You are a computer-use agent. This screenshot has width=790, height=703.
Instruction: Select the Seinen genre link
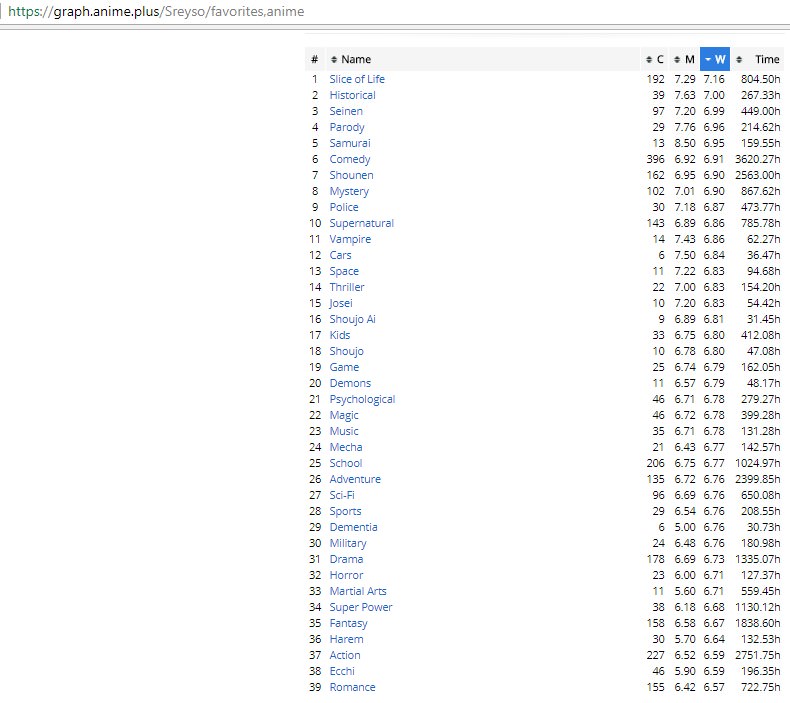click(346, 111)
